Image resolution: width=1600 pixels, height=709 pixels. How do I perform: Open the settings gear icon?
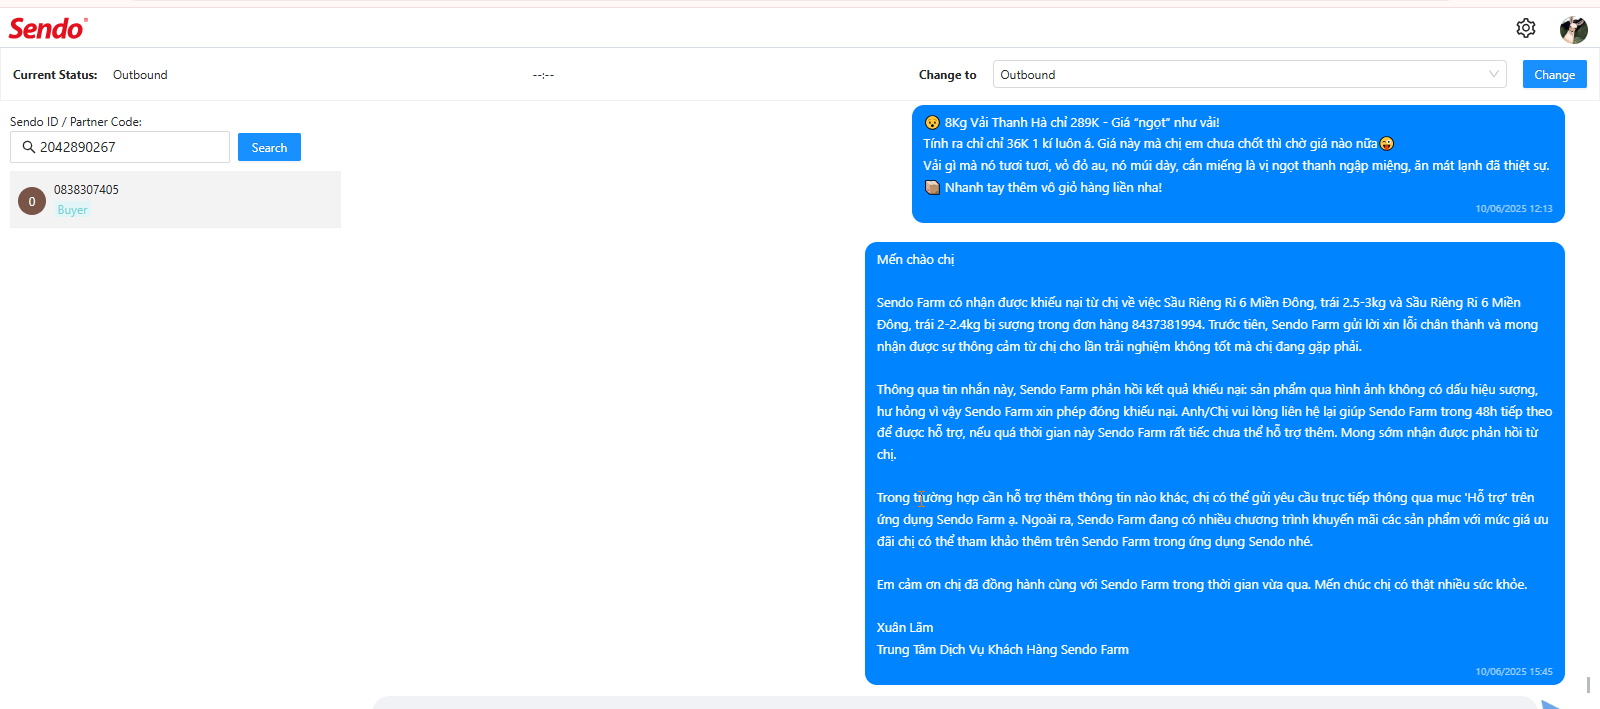tap(1526, 28)
